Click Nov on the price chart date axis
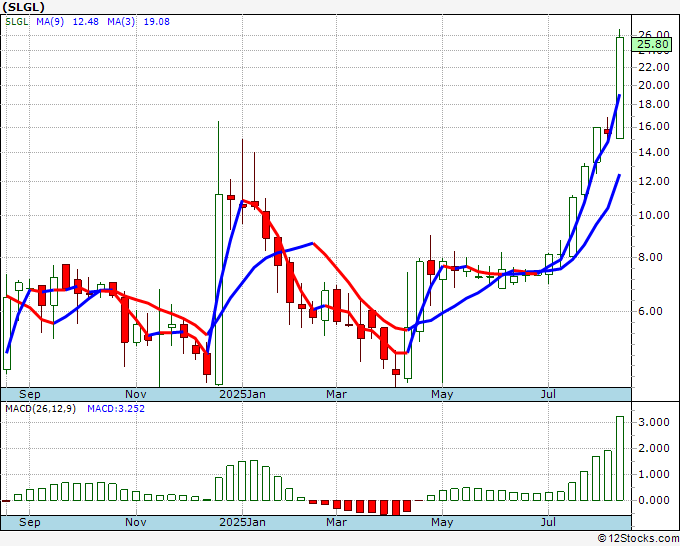This screenshot has height=546, width=680. pos(136,394)
